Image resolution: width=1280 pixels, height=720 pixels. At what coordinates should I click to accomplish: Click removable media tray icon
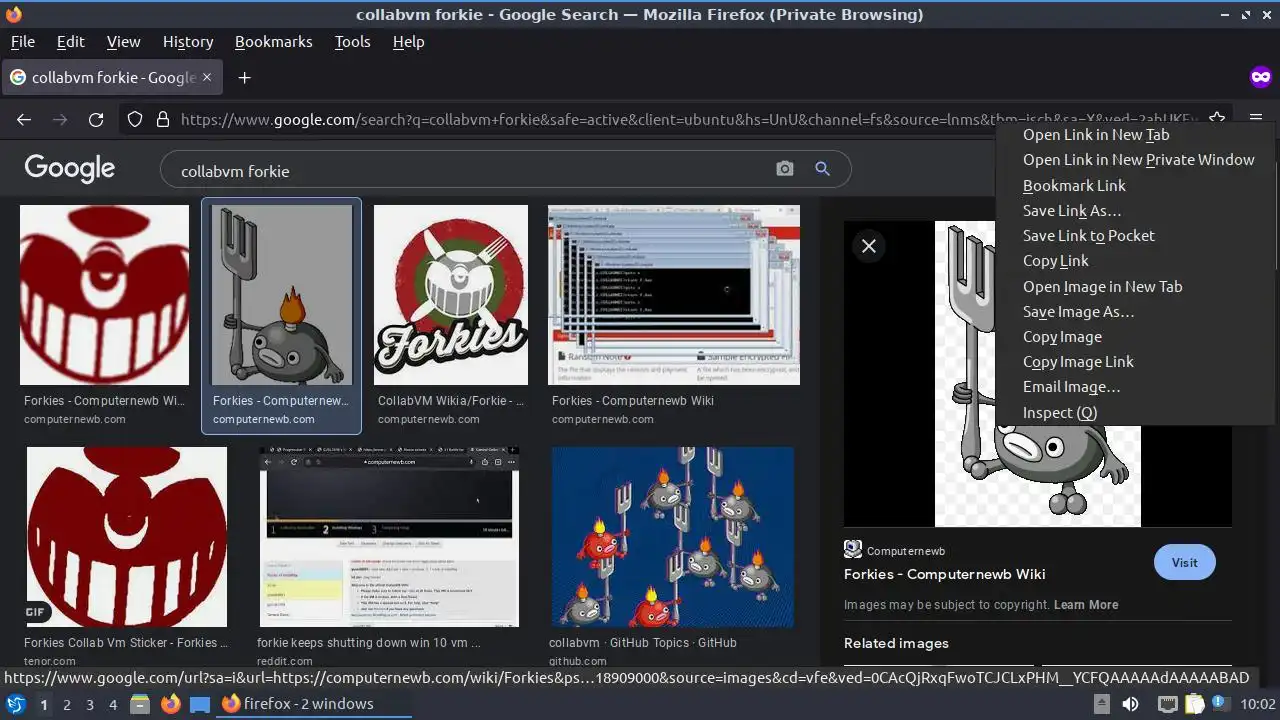click(x=1101, y=704)
